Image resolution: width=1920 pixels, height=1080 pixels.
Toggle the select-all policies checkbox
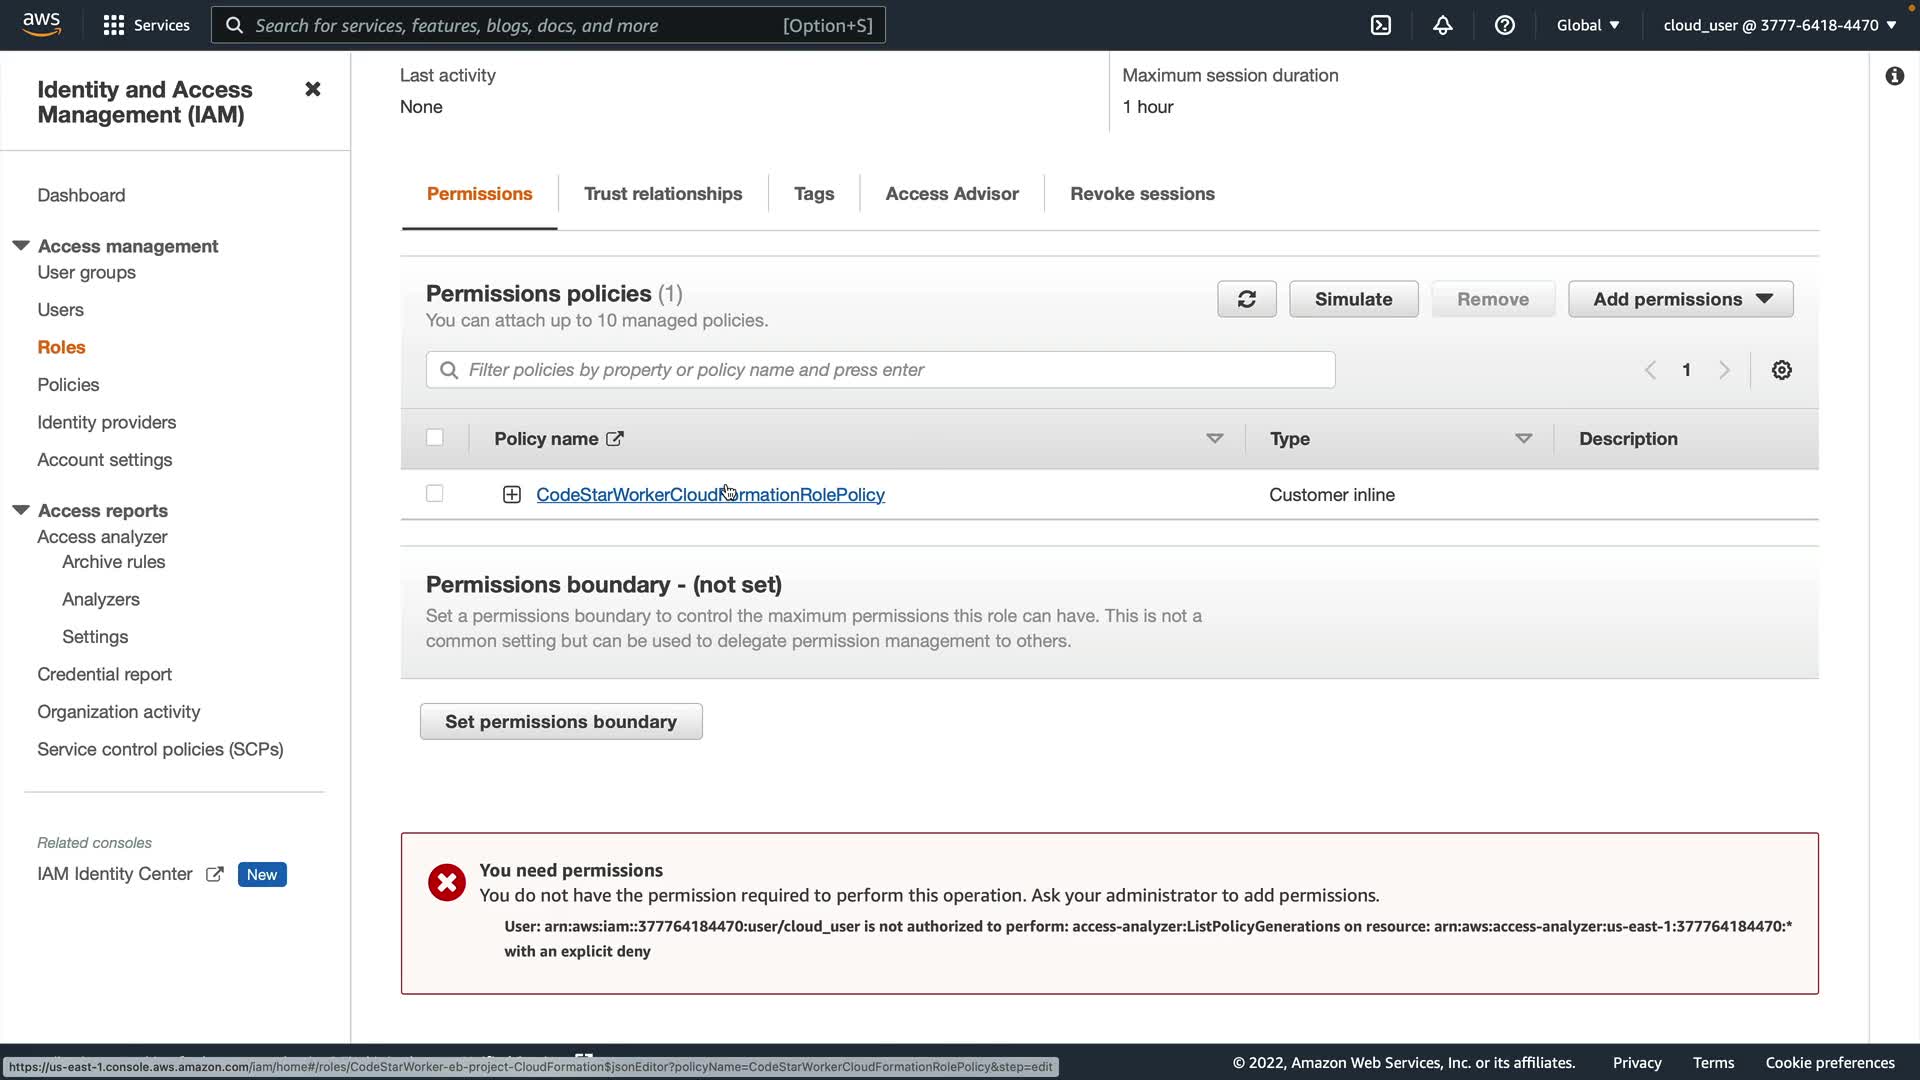click(x=434, y=438)
